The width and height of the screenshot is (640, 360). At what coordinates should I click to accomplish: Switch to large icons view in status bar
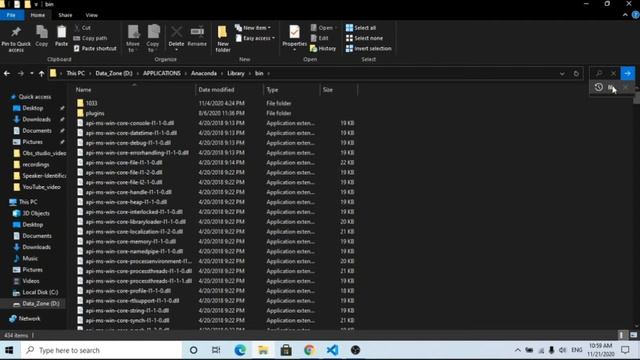(x=633, y=335)
